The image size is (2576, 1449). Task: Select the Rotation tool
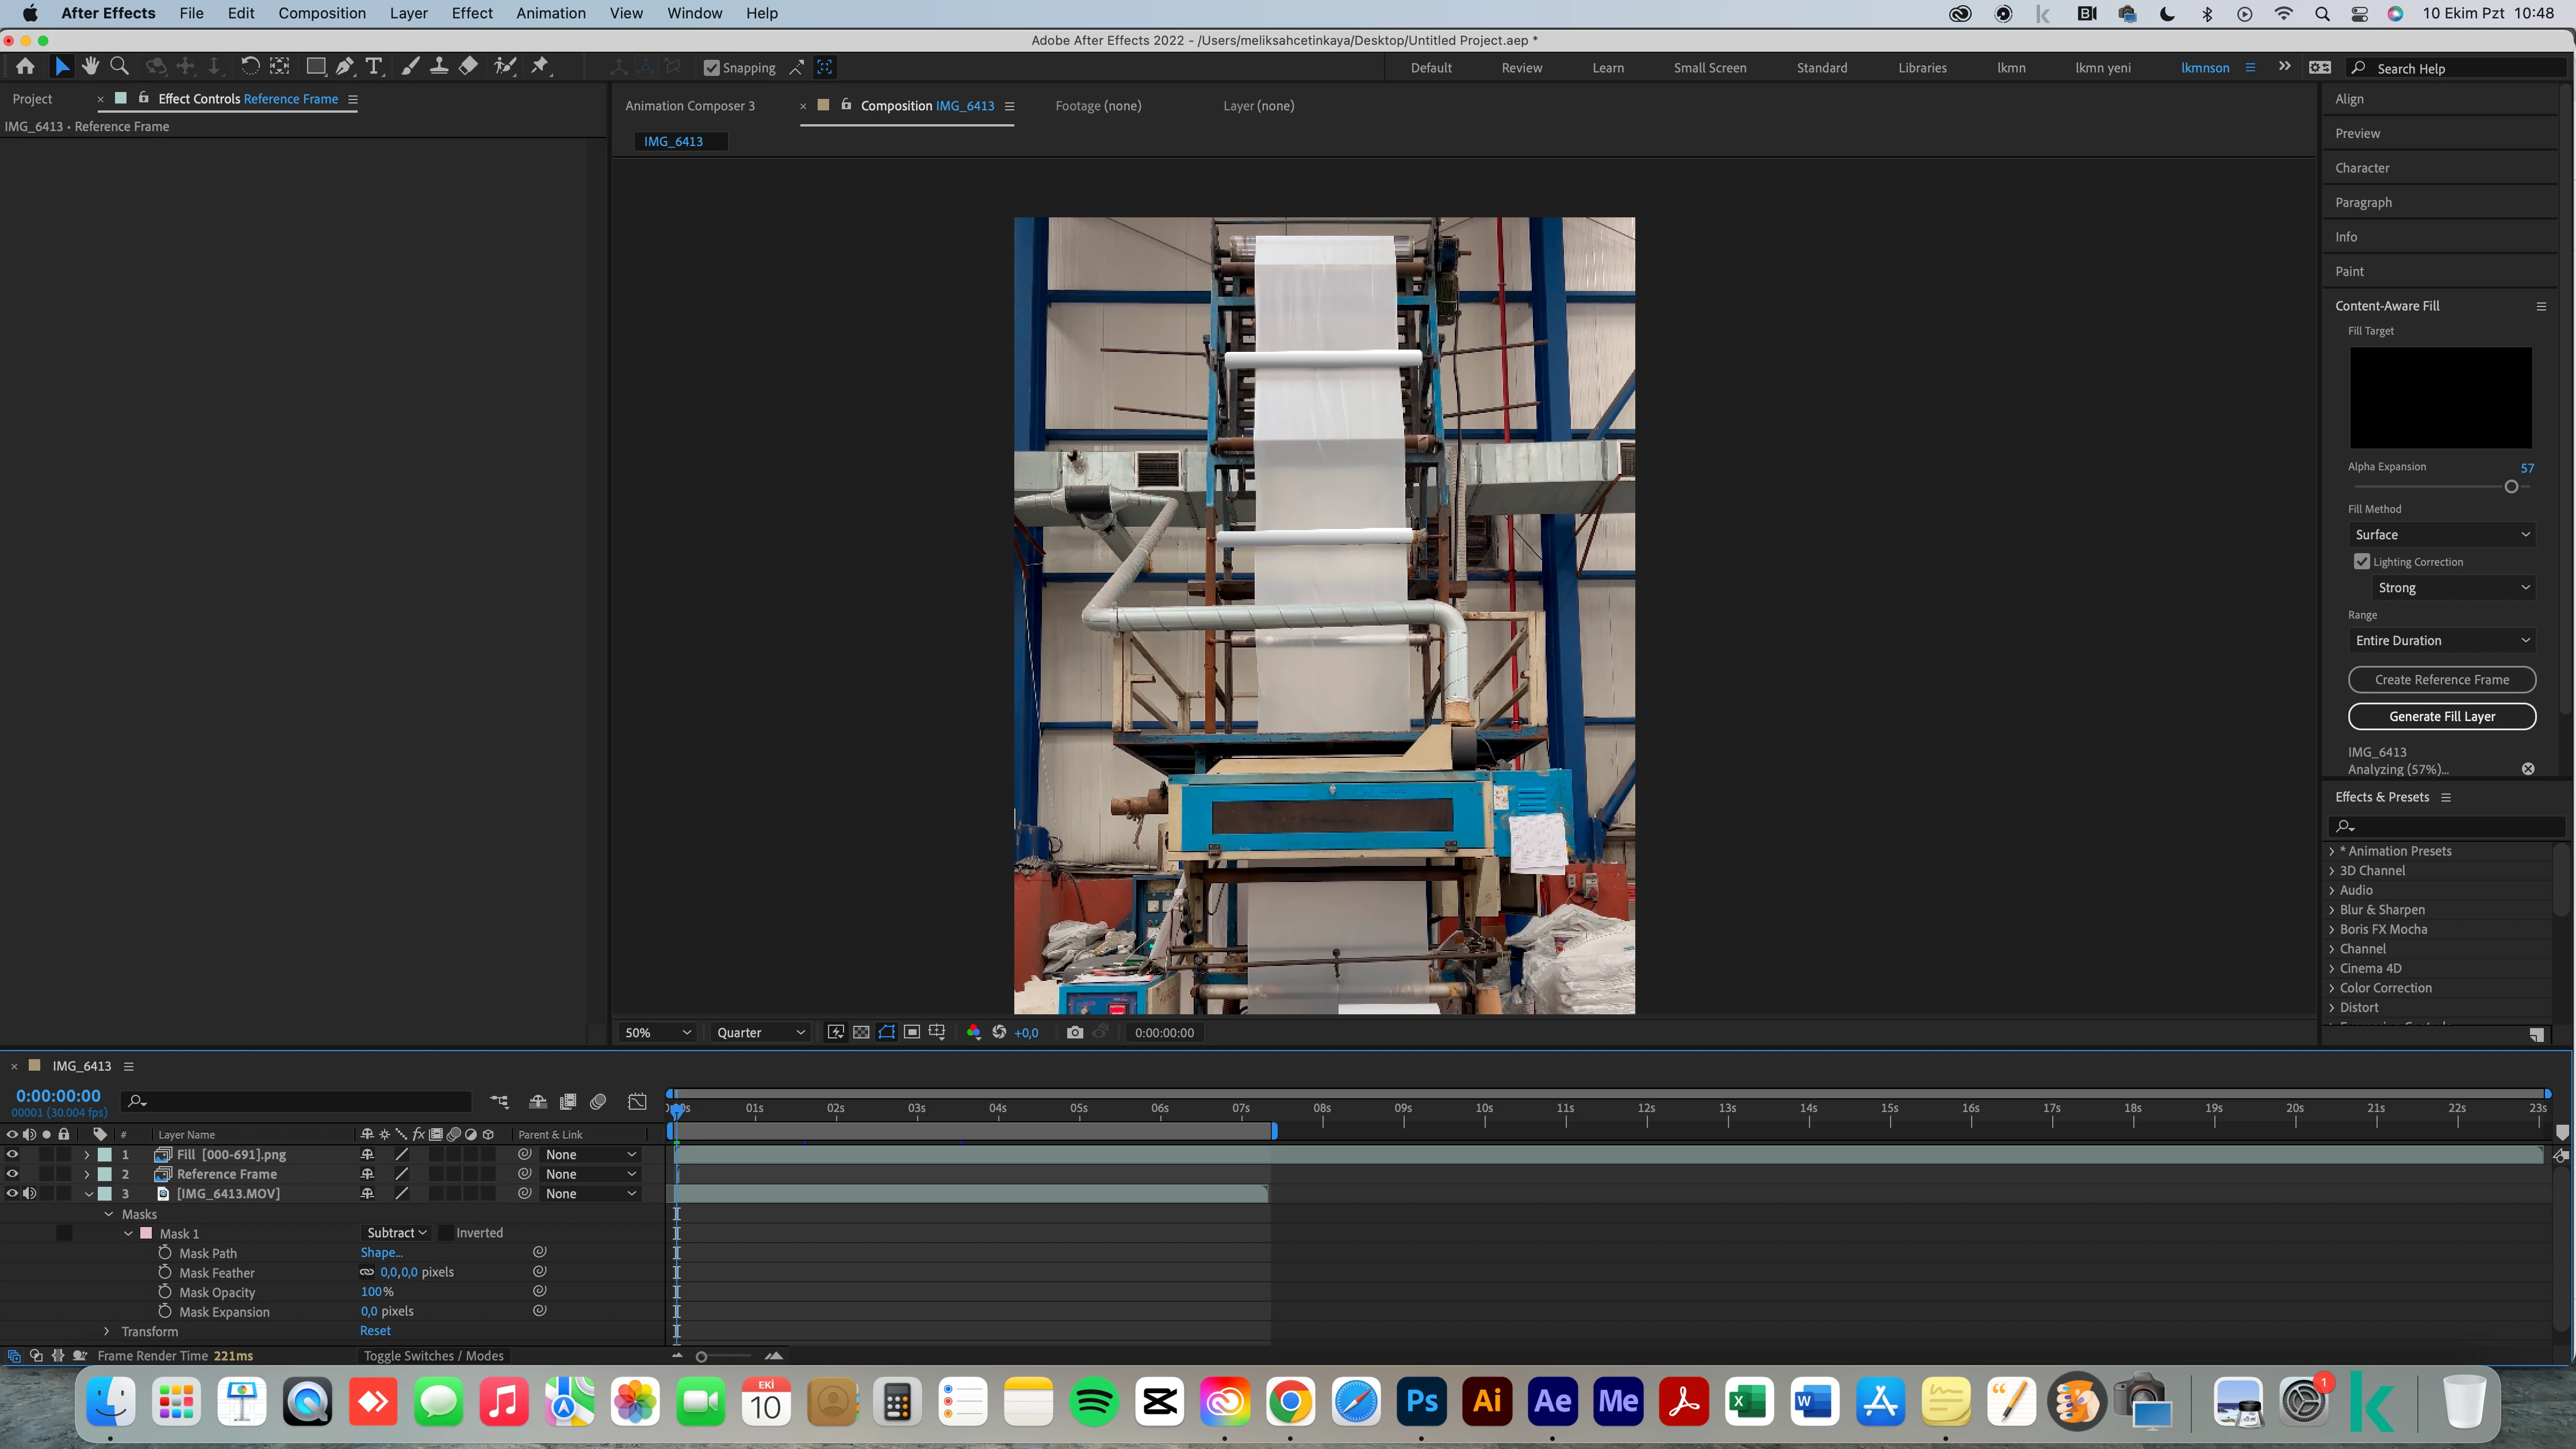[250, 67]
